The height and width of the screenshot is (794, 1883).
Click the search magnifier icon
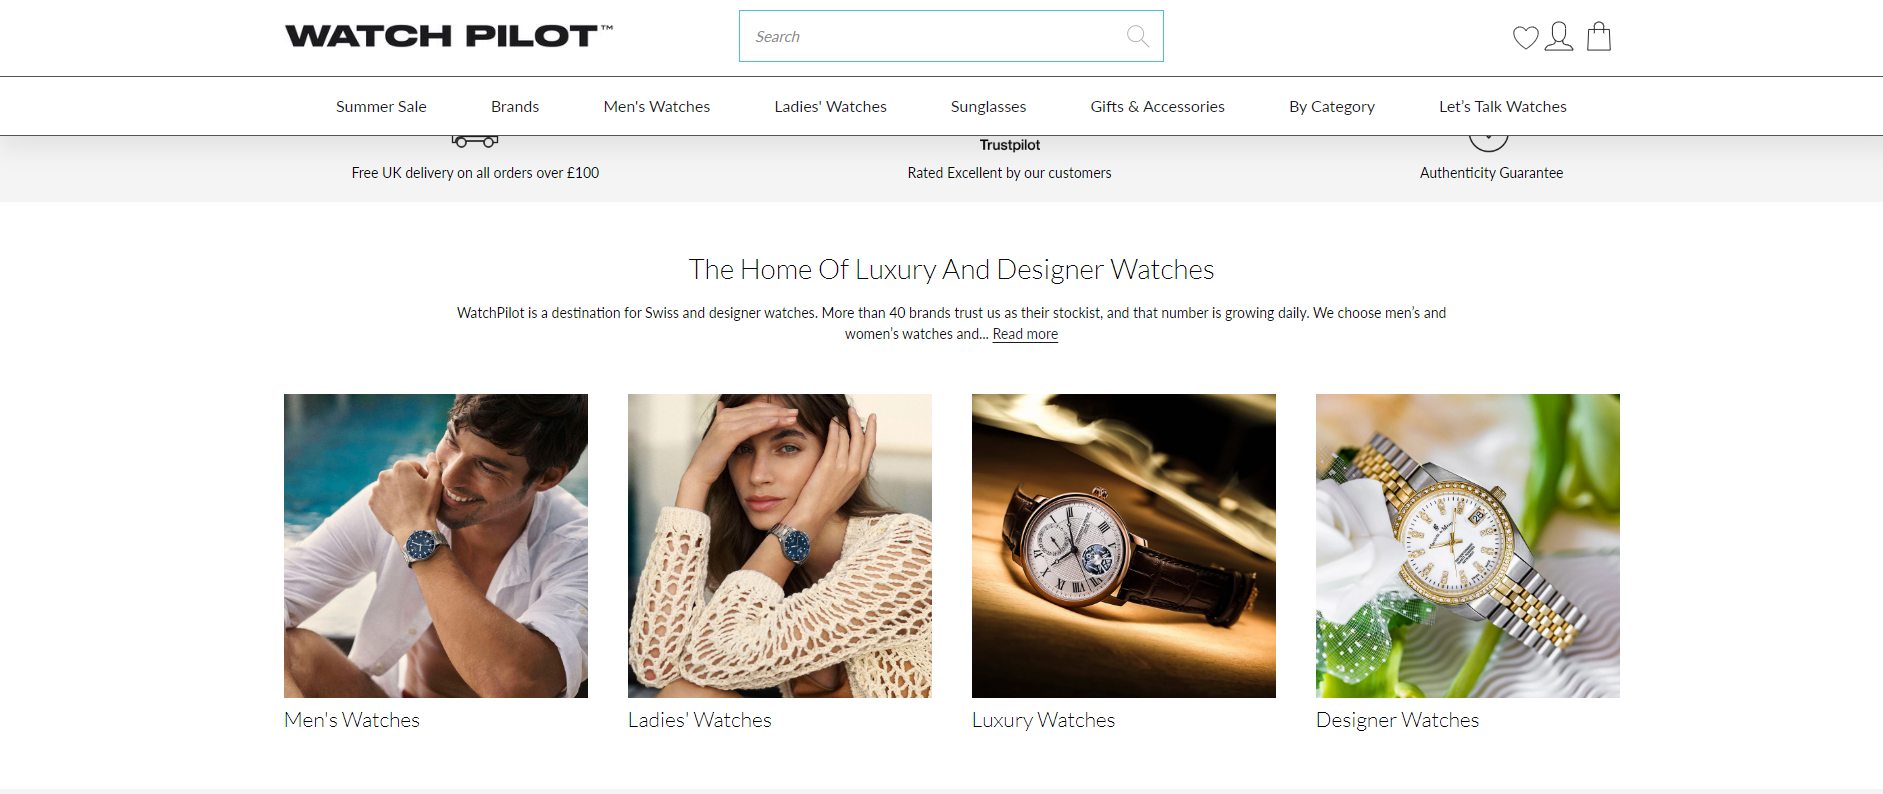click(1138, 36)
